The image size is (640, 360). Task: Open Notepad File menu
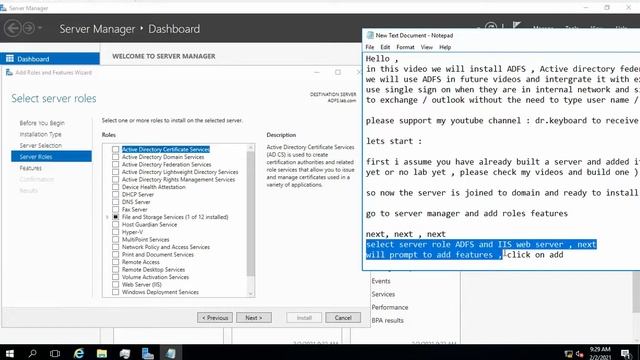[370, 47]
